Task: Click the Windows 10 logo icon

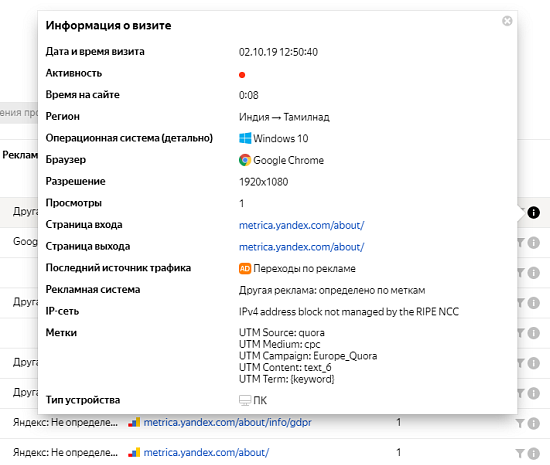Action: click(x=245, y=138)
